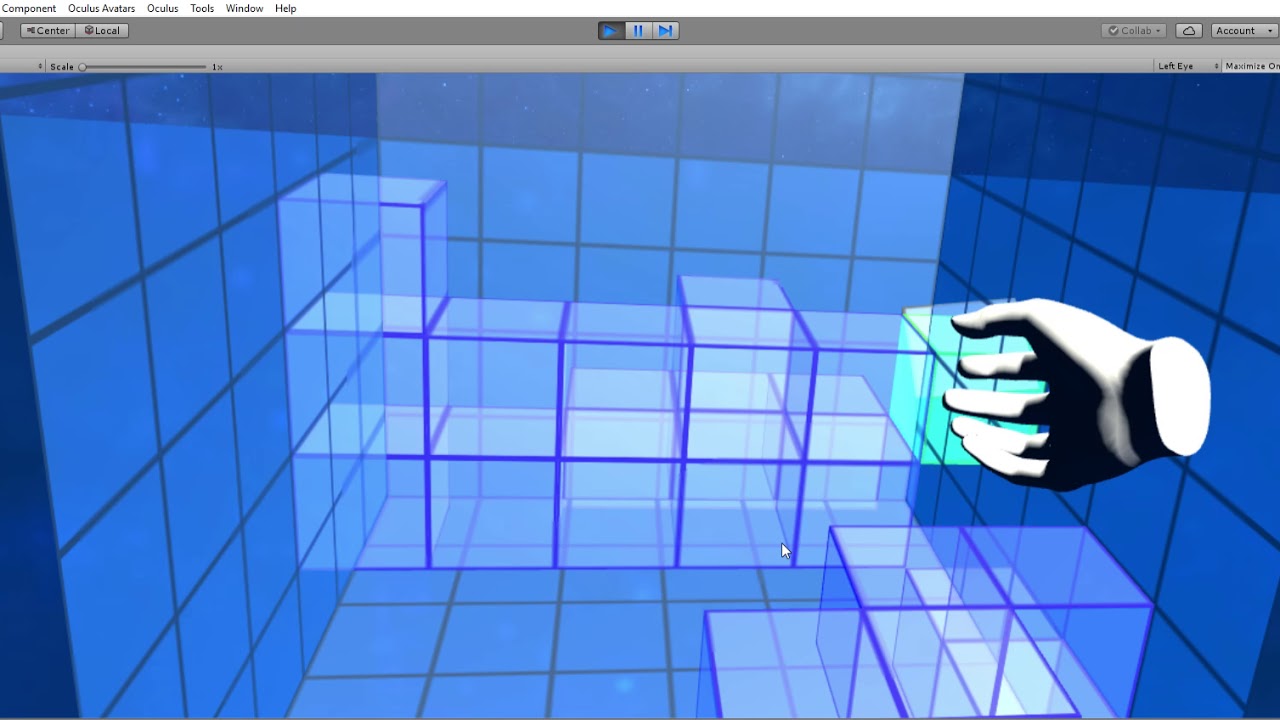Open the Collab dropdown

tap(1135, 31)
